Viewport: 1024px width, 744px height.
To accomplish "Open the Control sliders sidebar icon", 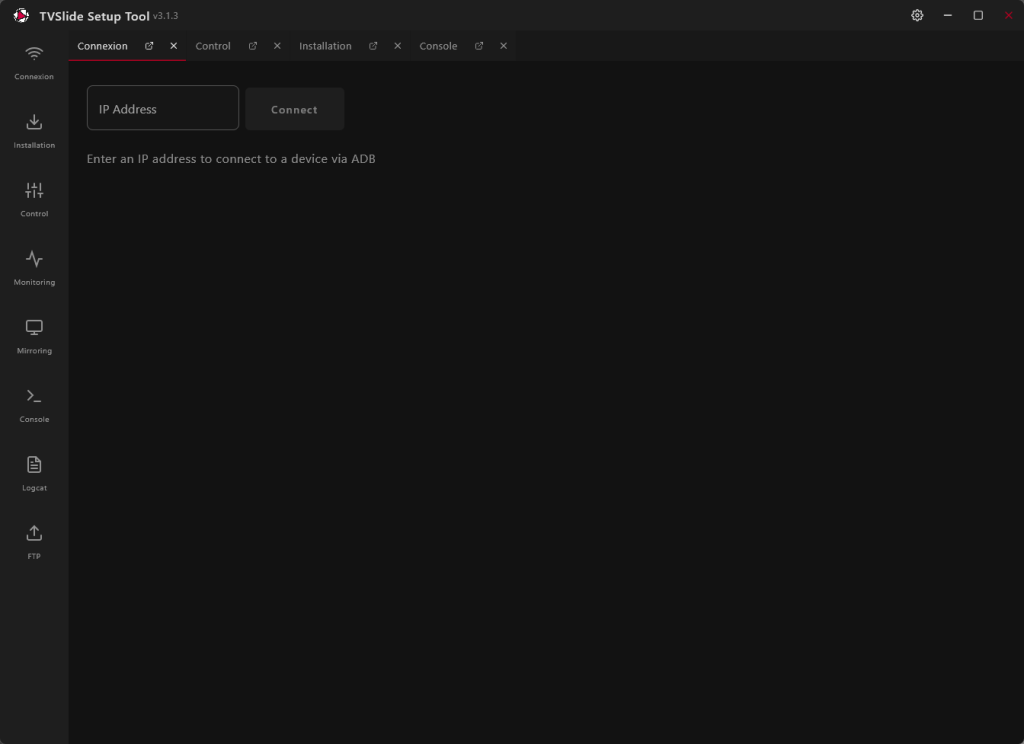I will pos(34,191).
